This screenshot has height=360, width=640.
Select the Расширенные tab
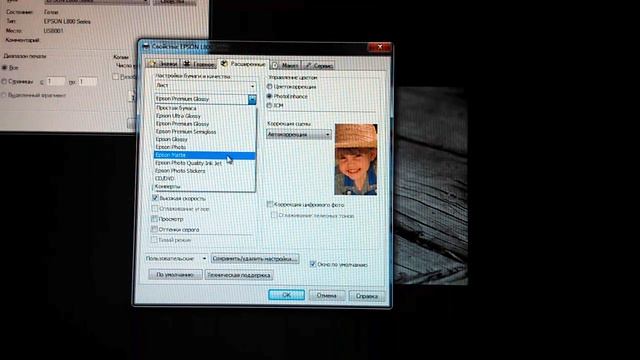click(243, 64)
